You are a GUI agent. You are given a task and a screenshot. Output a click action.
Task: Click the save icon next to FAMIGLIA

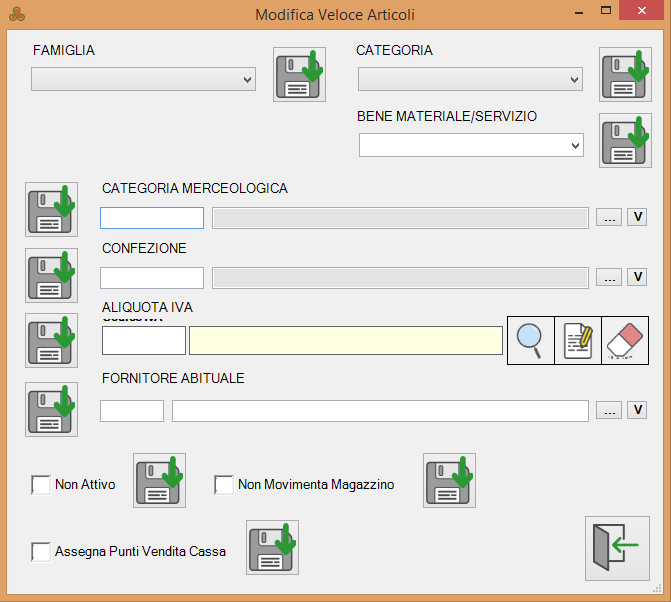[x=299, y=74]
